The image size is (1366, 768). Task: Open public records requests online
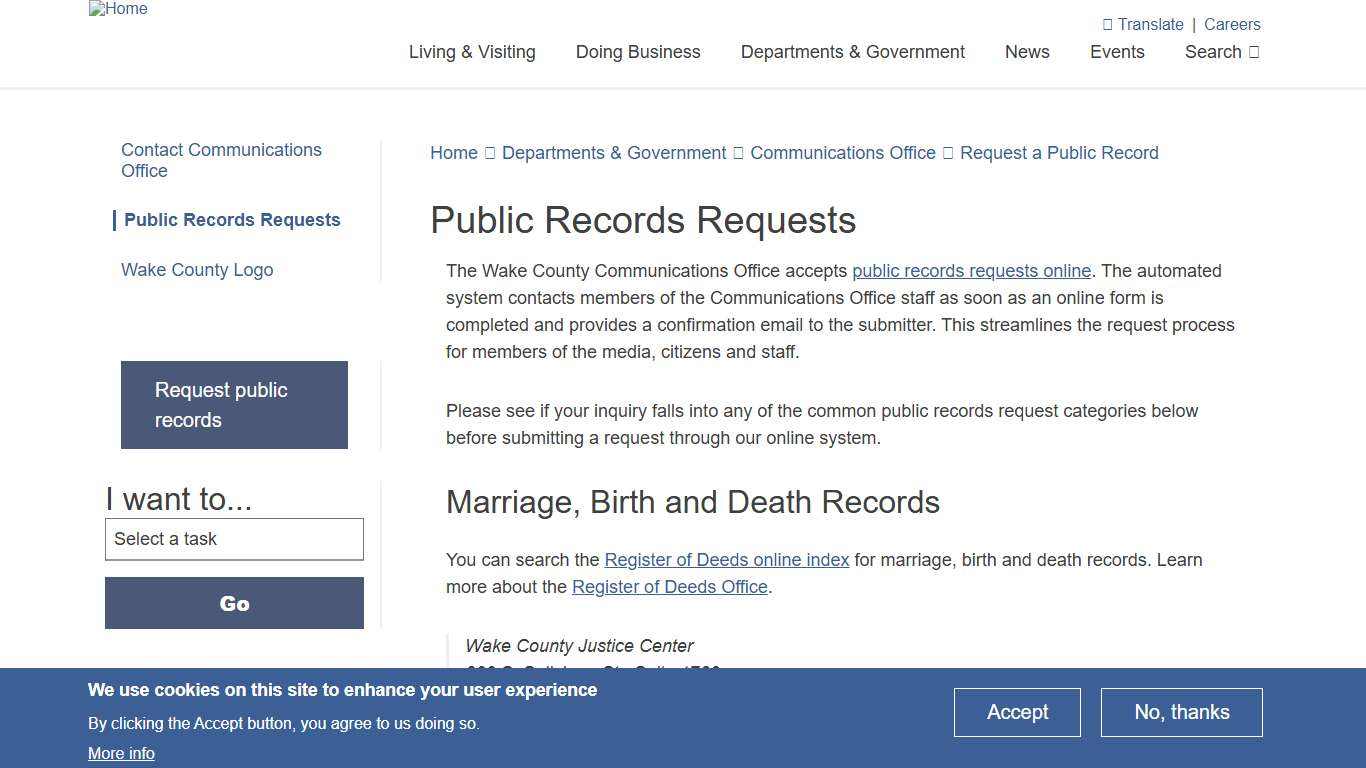coord(971,271)
